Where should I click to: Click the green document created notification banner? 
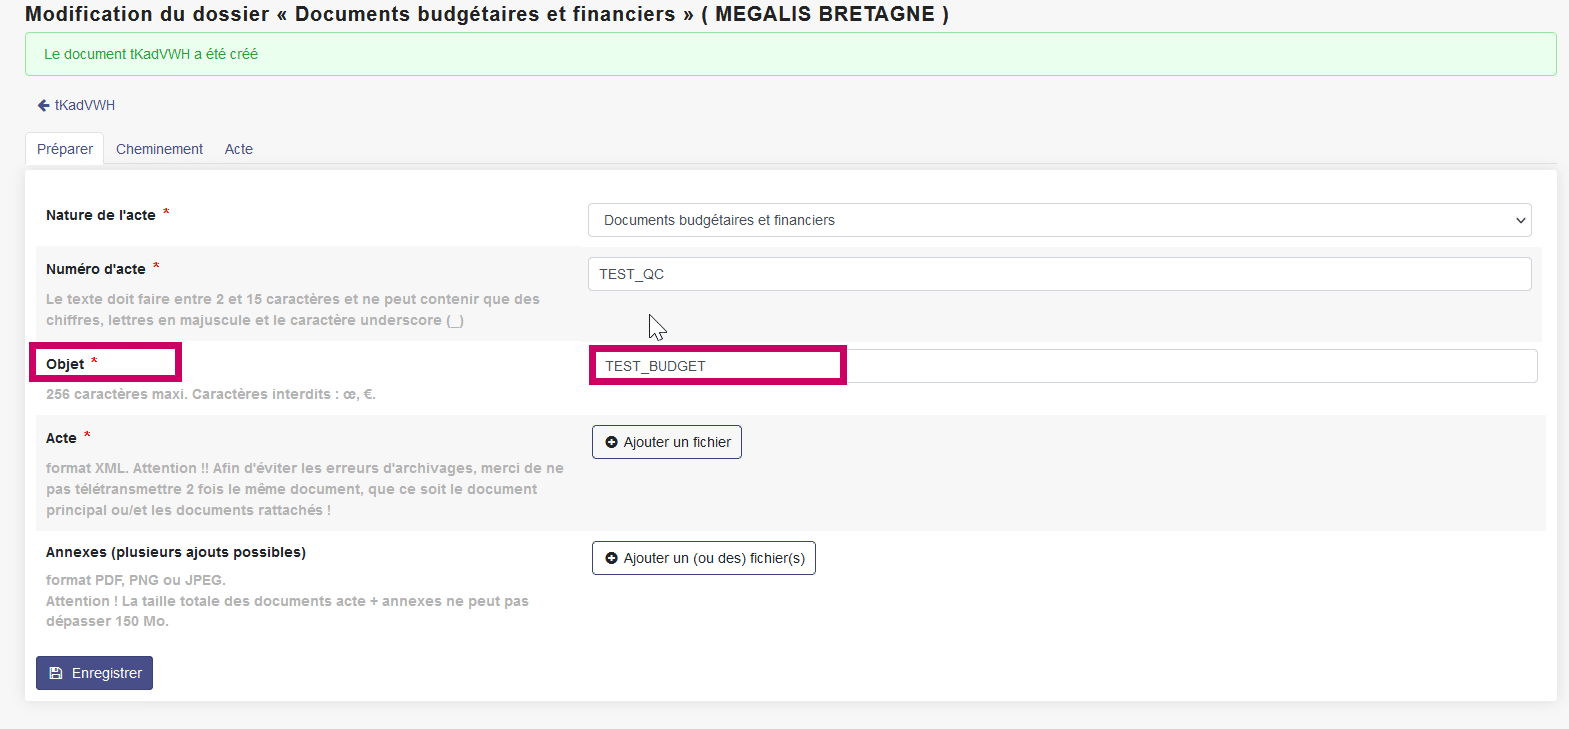click(790, 54)
